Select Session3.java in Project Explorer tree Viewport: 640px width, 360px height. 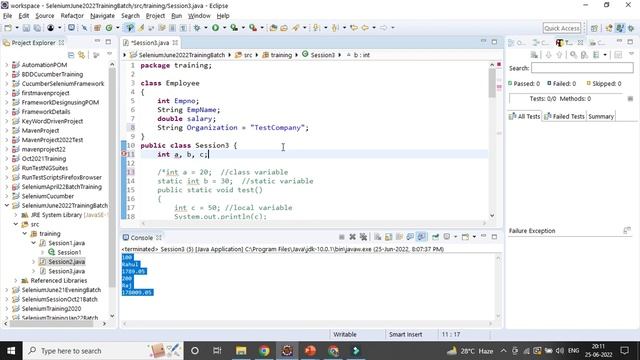tap(67, 271)
